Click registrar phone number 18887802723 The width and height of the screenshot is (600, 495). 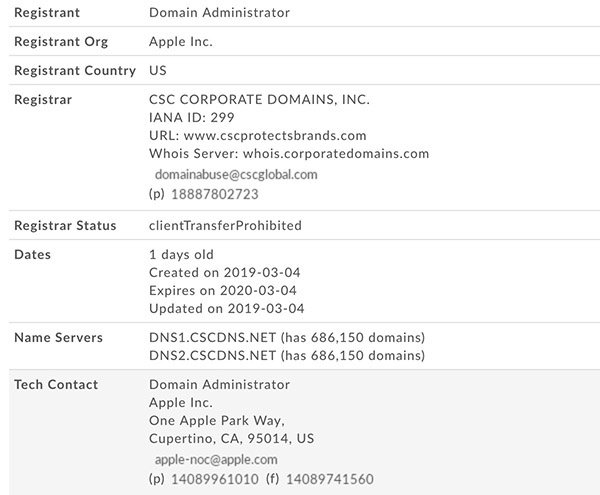point(215,194)
